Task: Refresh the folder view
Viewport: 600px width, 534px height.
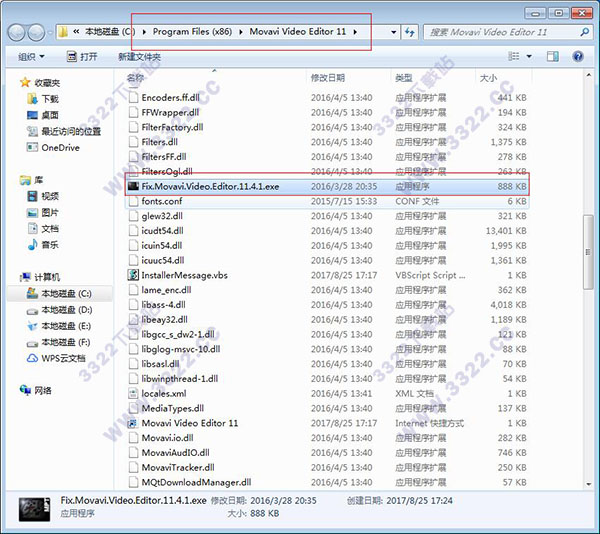Action: click(410, 32)
